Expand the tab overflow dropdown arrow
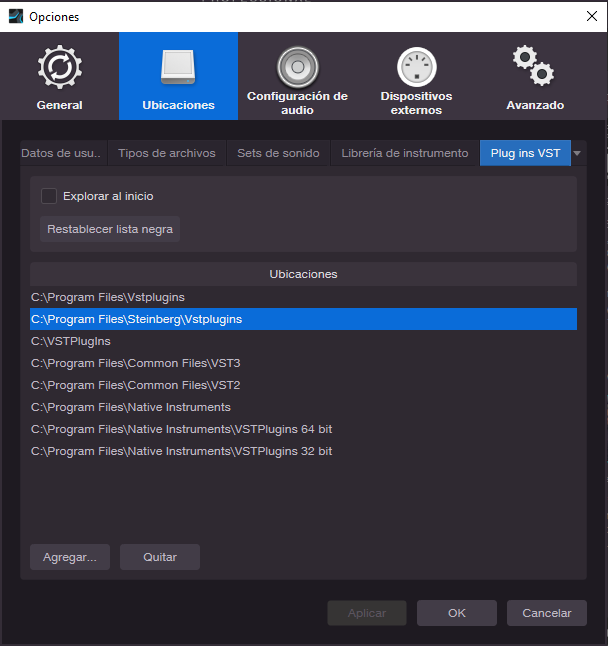The height and width of the screenshot is (646, 608). click(577, 153)
